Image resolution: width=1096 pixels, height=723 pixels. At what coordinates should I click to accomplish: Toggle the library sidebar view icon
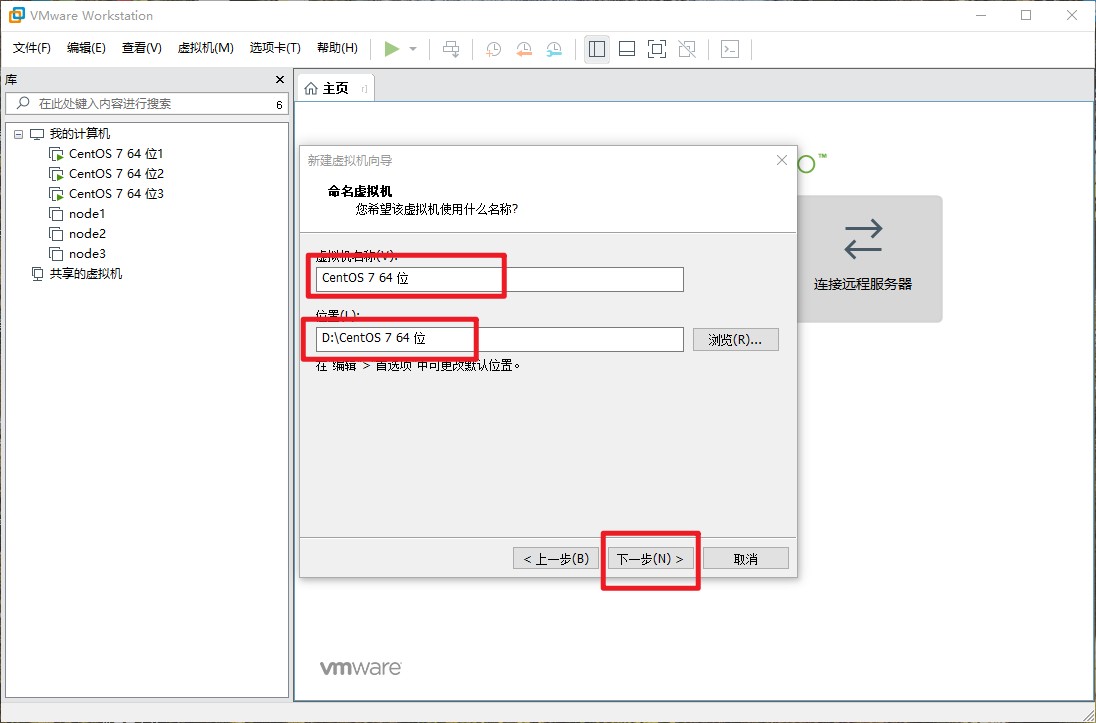[x=597, y=49]
